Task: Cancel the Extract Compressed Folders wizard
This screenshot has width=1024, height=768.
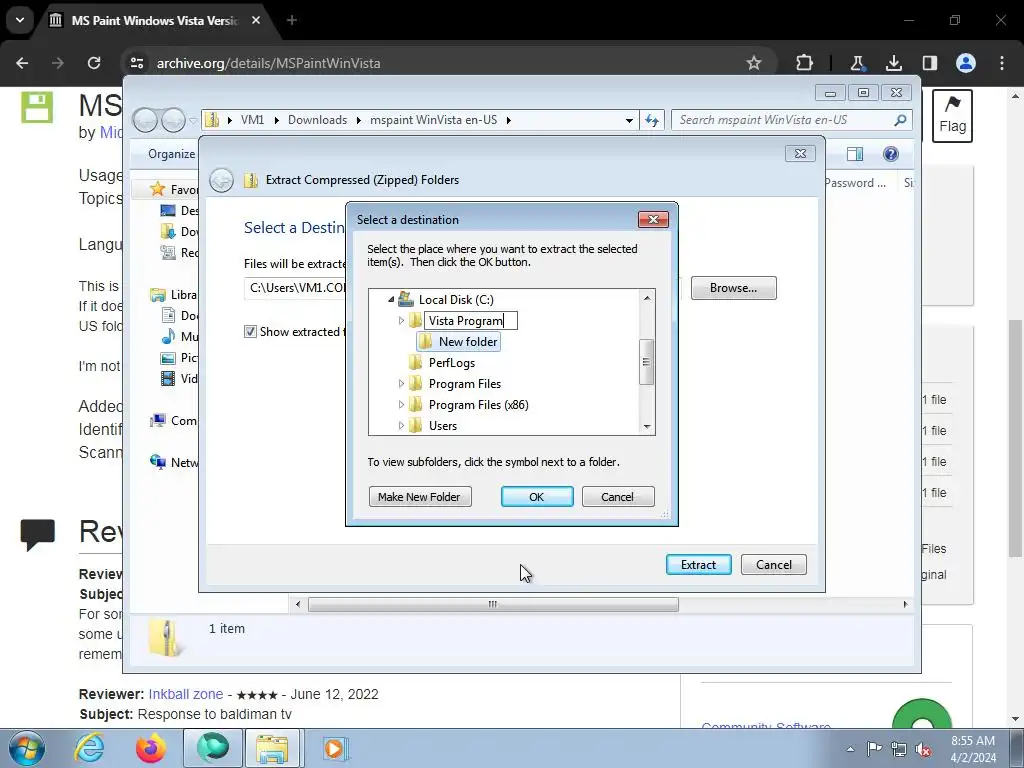Action: 773,565
